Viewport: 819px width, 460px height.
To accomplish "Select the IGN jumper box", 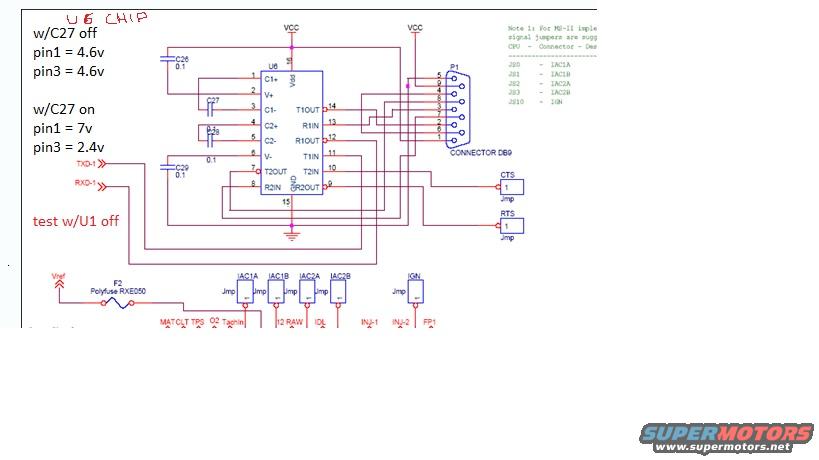I will 415,292.
